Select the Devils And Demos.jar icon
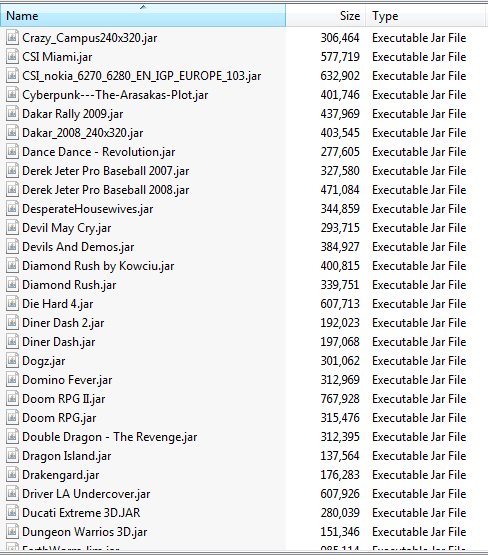Viewport: 488px width, 556px height. click(12, 247)
